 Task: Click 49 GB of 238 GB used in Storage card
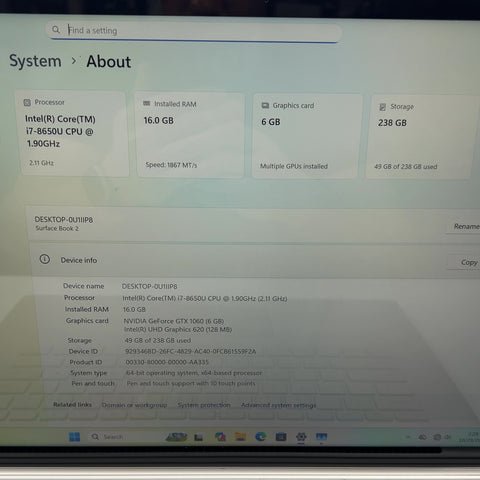click(x=405, y=166)
